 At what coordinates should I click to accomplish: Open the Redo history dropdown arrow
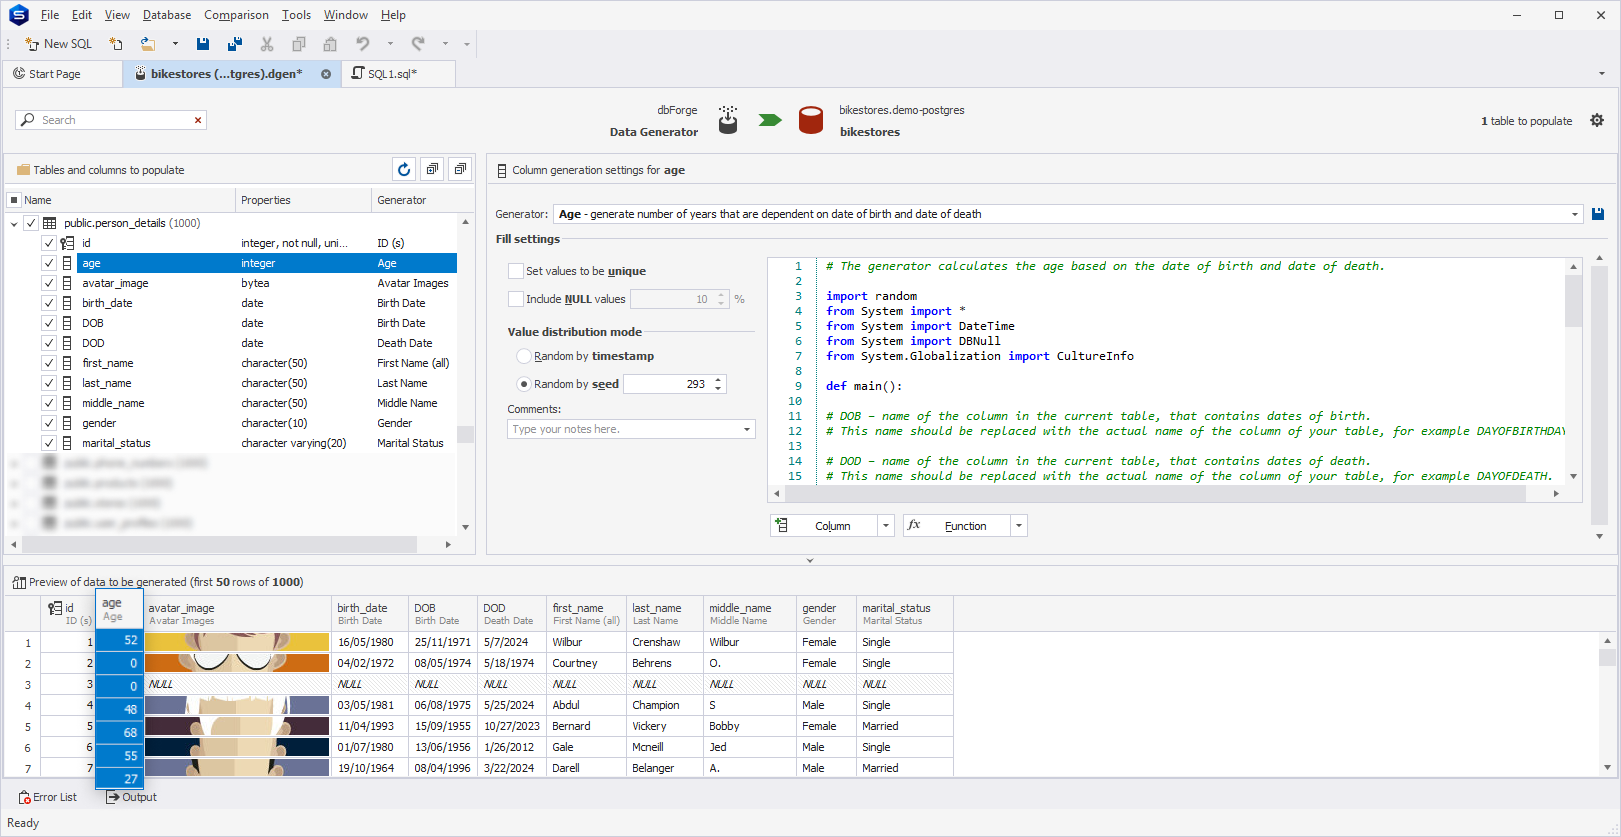(445, 44)
